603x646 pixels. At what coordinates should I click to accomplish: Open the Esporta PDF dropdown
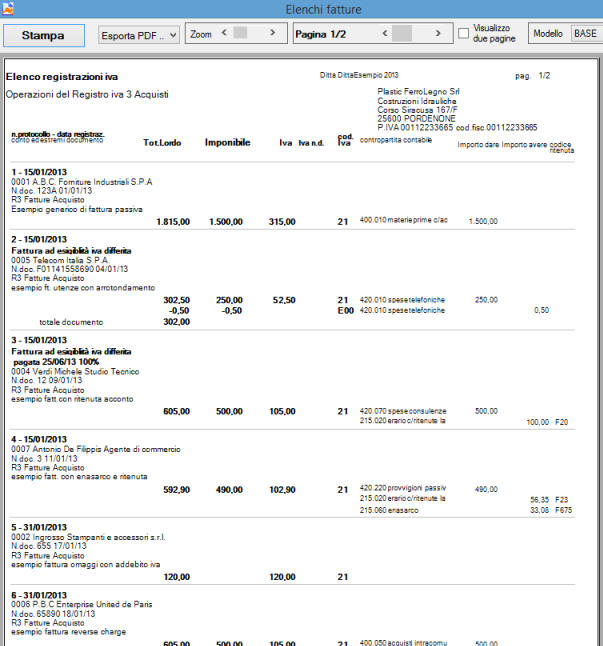(x=138, y=35)
